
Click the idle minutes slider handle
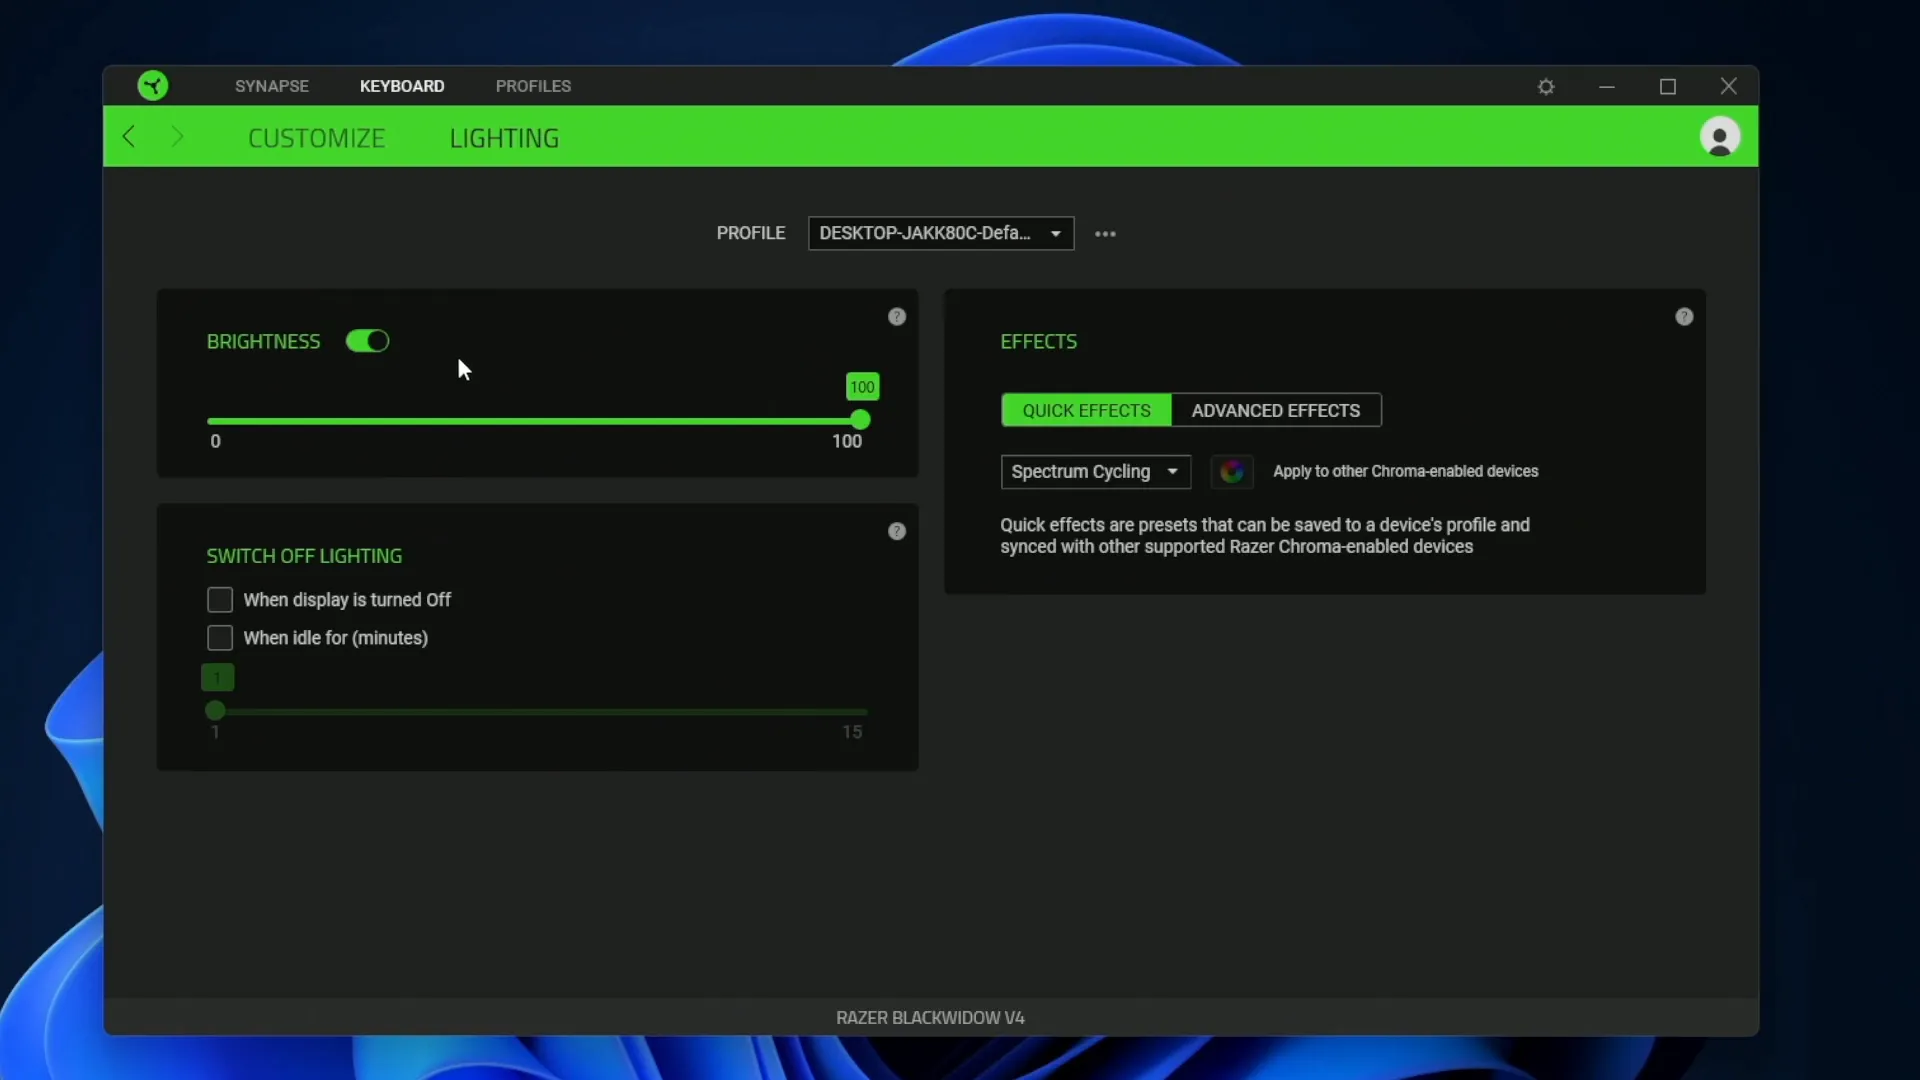pyautogui.click(x=215, y=711)
